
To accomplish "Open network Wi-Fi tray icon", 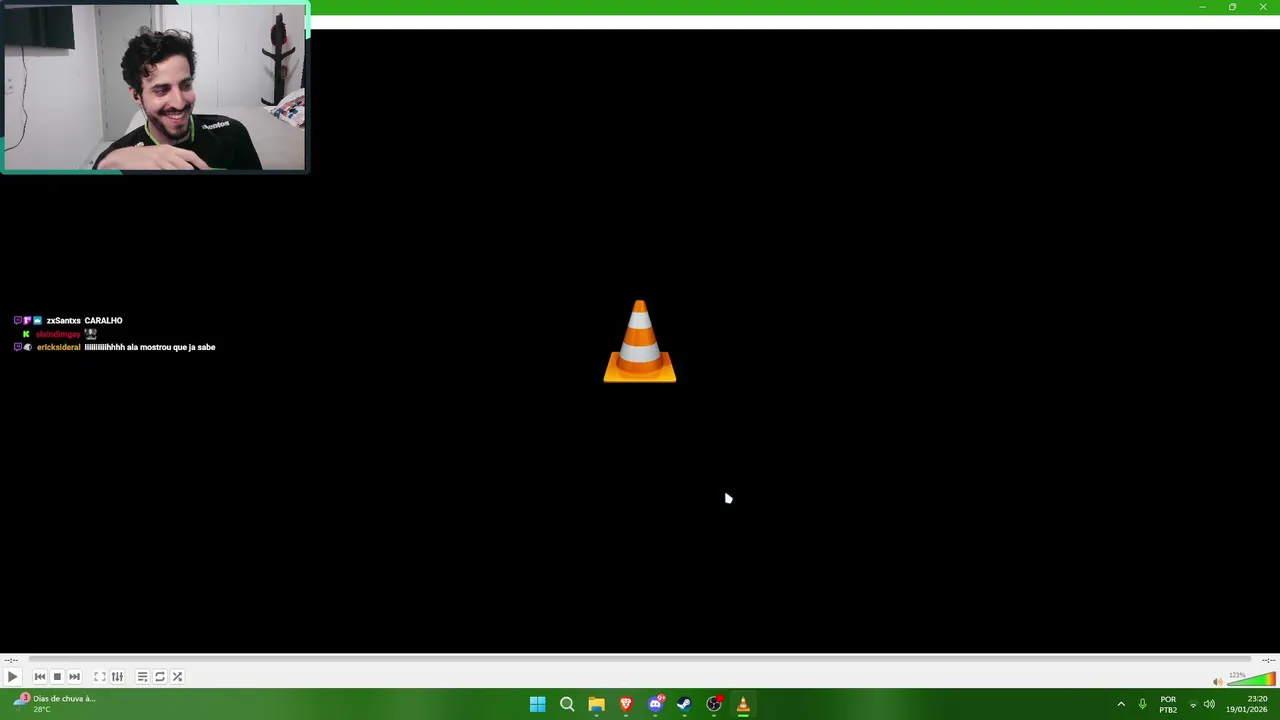I will click(x=1193, y=705).
